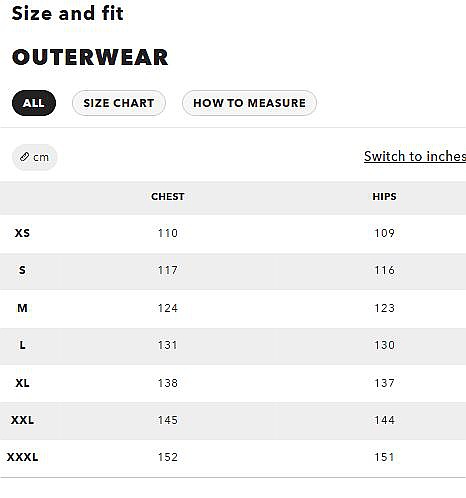The height and width of the screenshot is (498, 466).
Task: Open the HOW TO MEASURE tab
Action: coord(249,103)
